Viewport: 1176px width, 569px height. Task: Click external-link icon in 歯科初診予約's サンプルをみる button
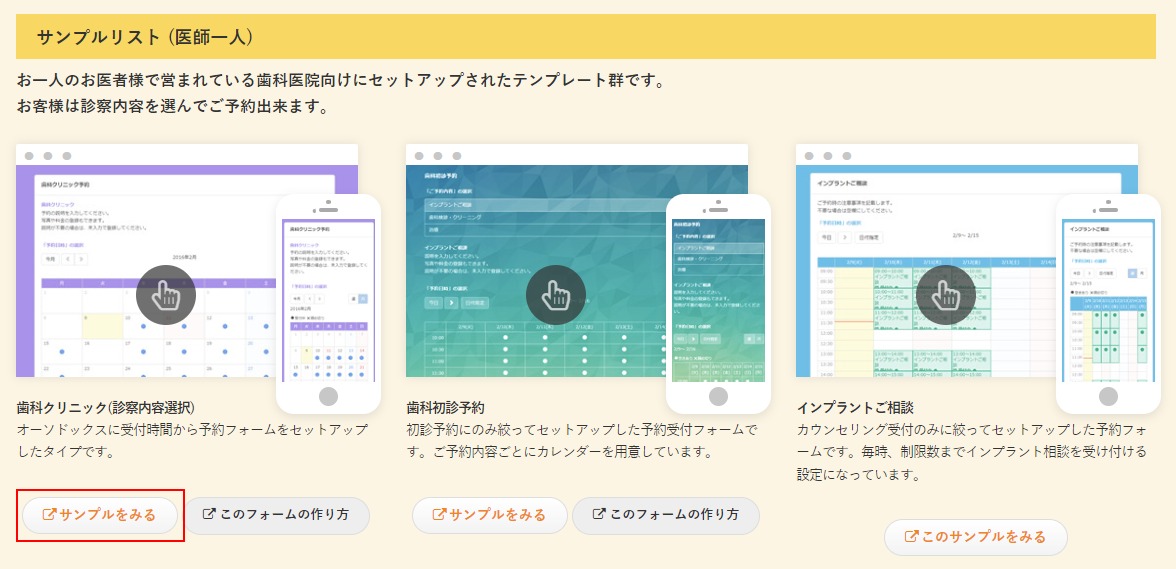point(439,515)
